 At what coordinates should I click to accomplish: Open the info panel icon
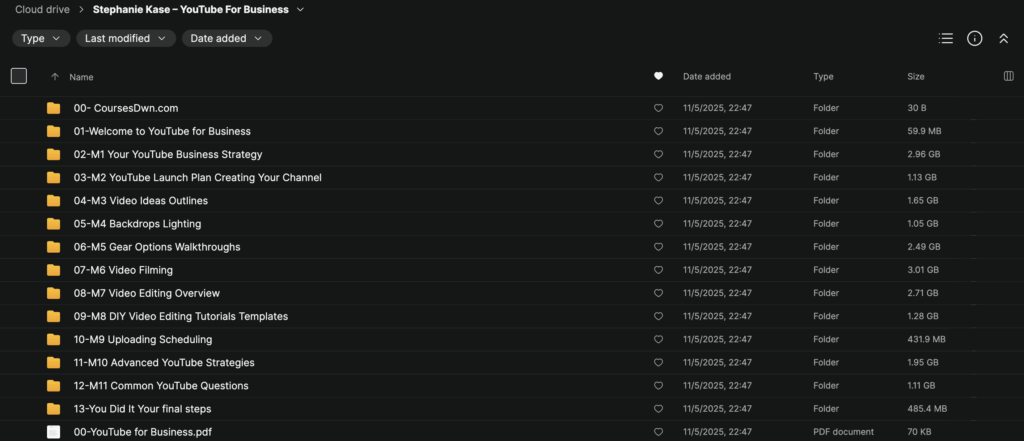(975, 38)
